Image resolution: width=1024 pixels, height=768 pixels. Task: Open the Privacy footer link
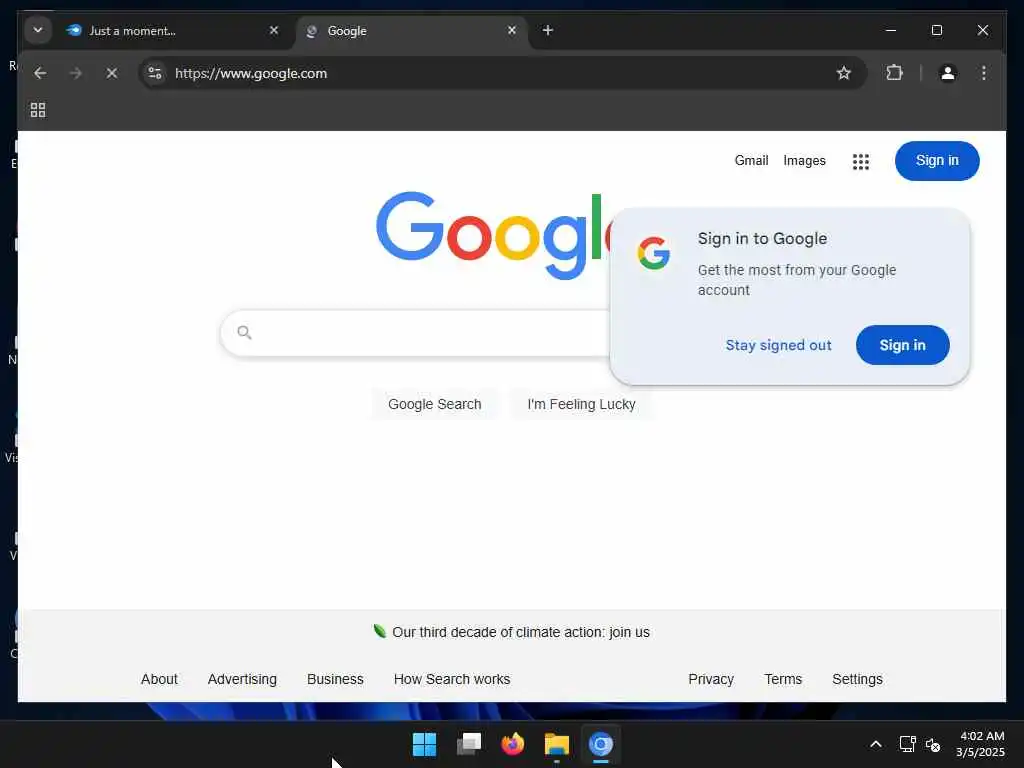click(711, 679)
